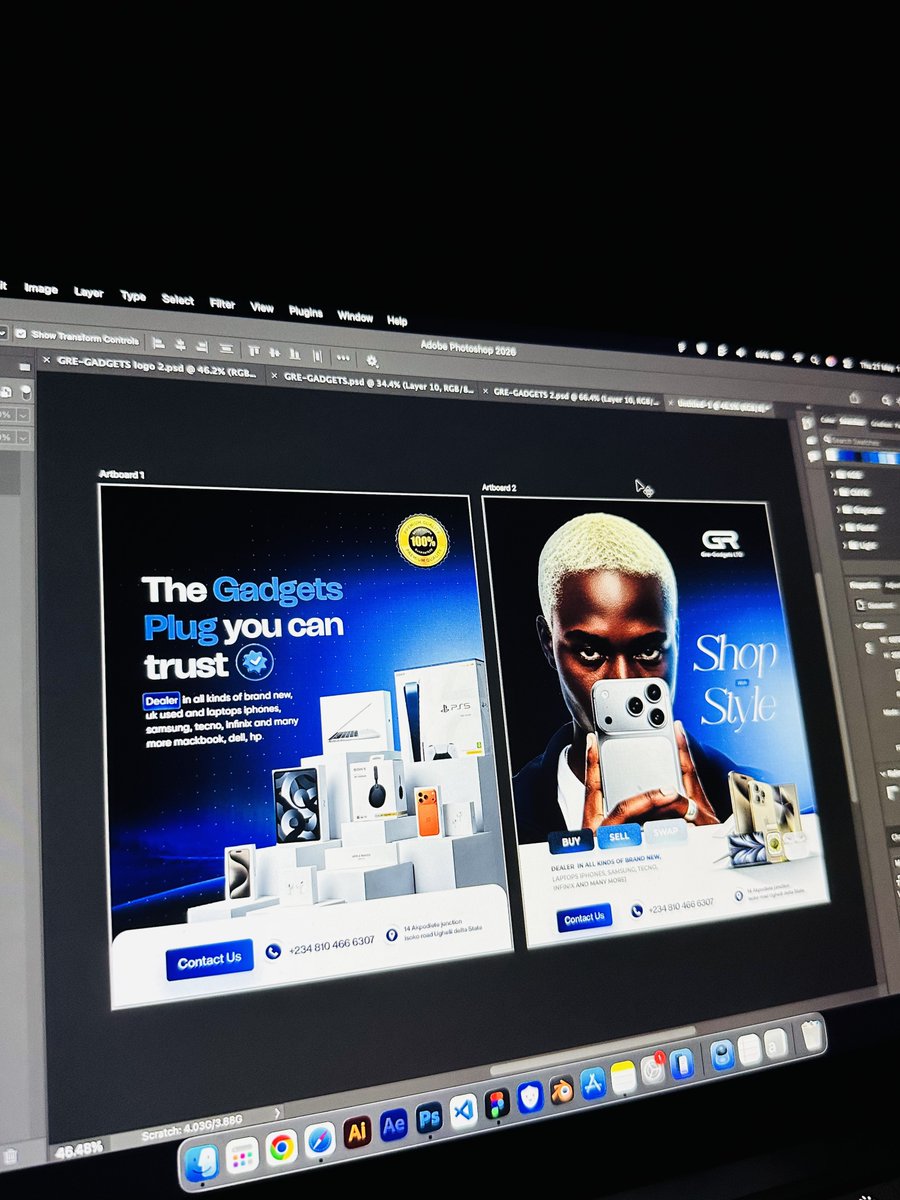This screenshot has width=900, height=1200.
Task: Open the Help menu
Action: 397,321
